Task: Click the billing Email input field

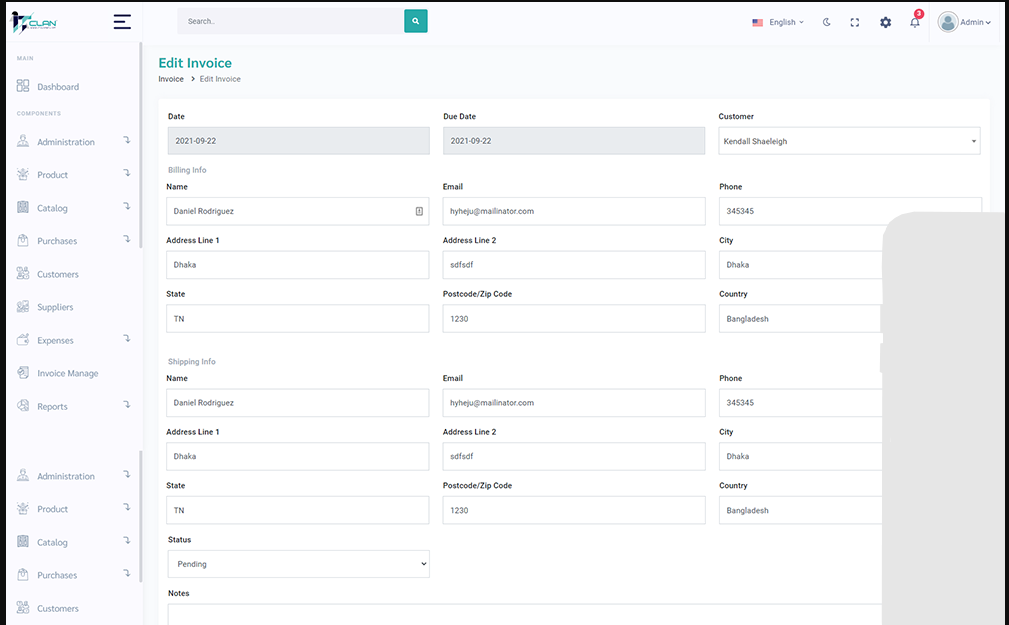Action: [x=573, y=211]
